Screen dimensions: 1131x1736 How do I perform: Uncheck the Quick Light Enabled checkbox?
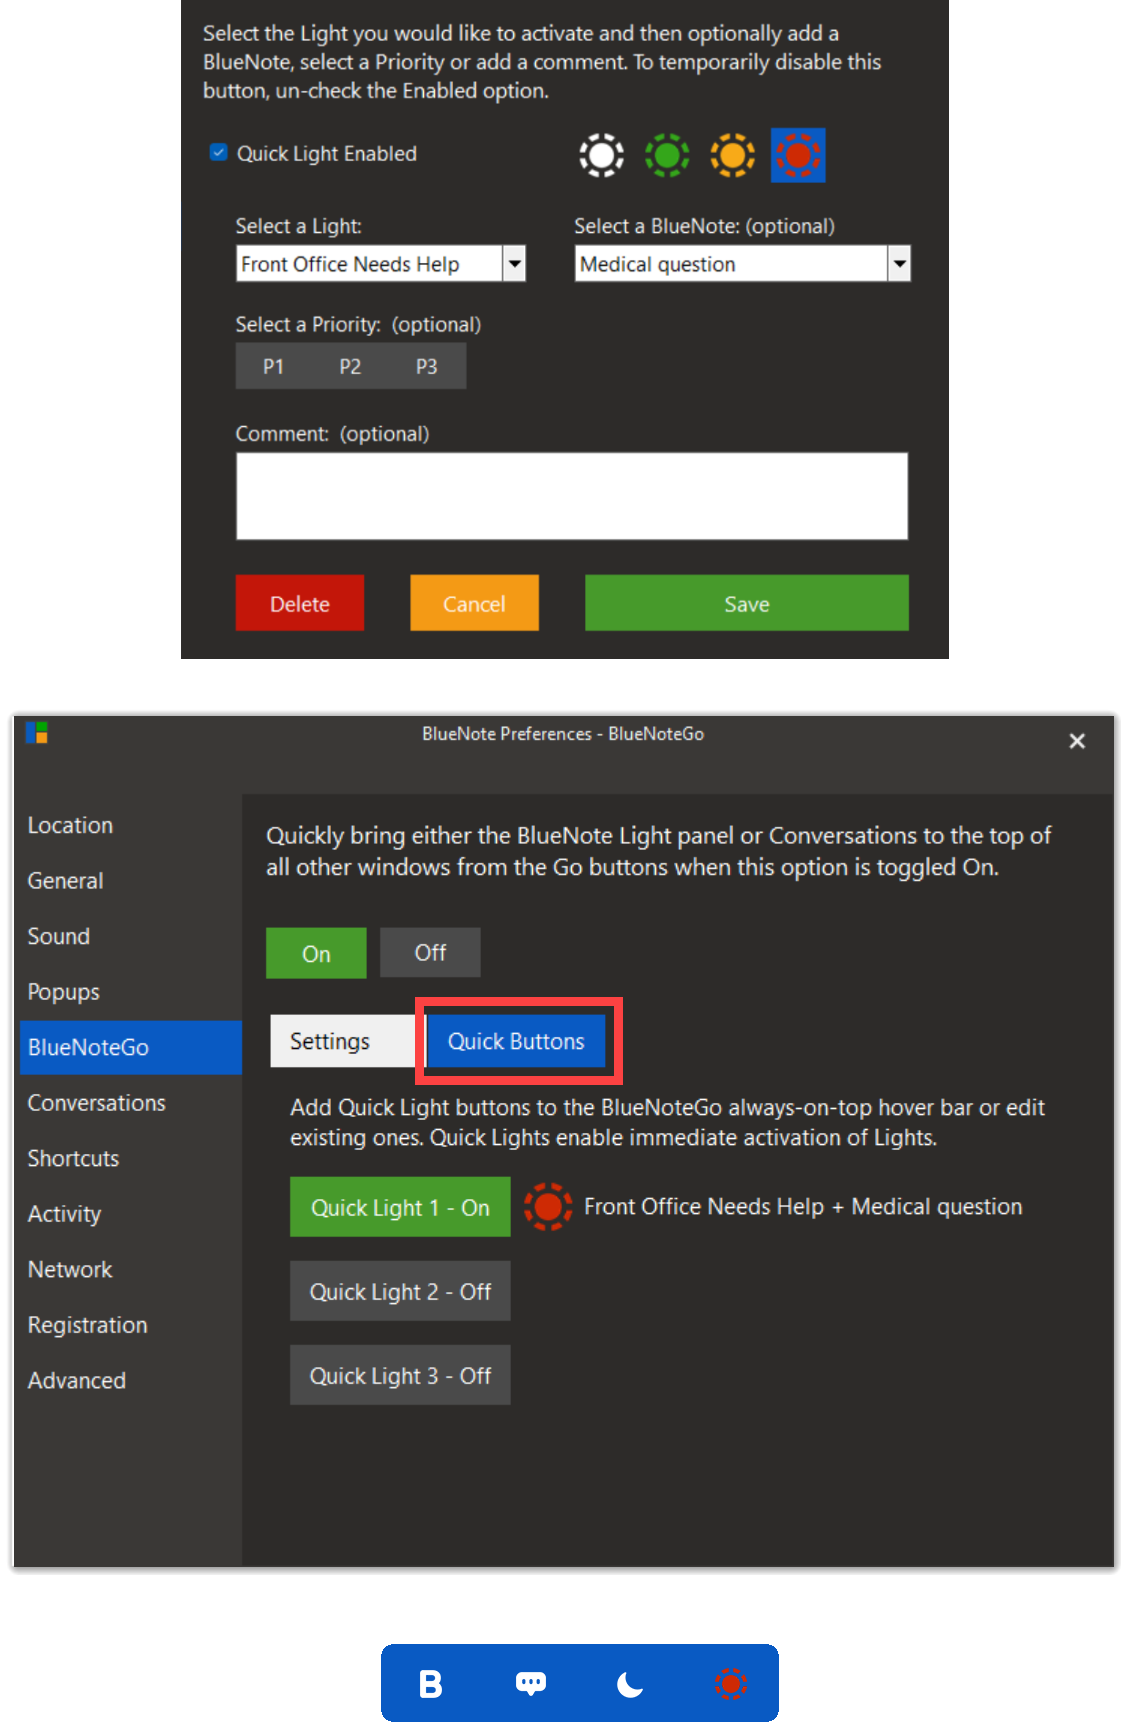click(218, 153)
